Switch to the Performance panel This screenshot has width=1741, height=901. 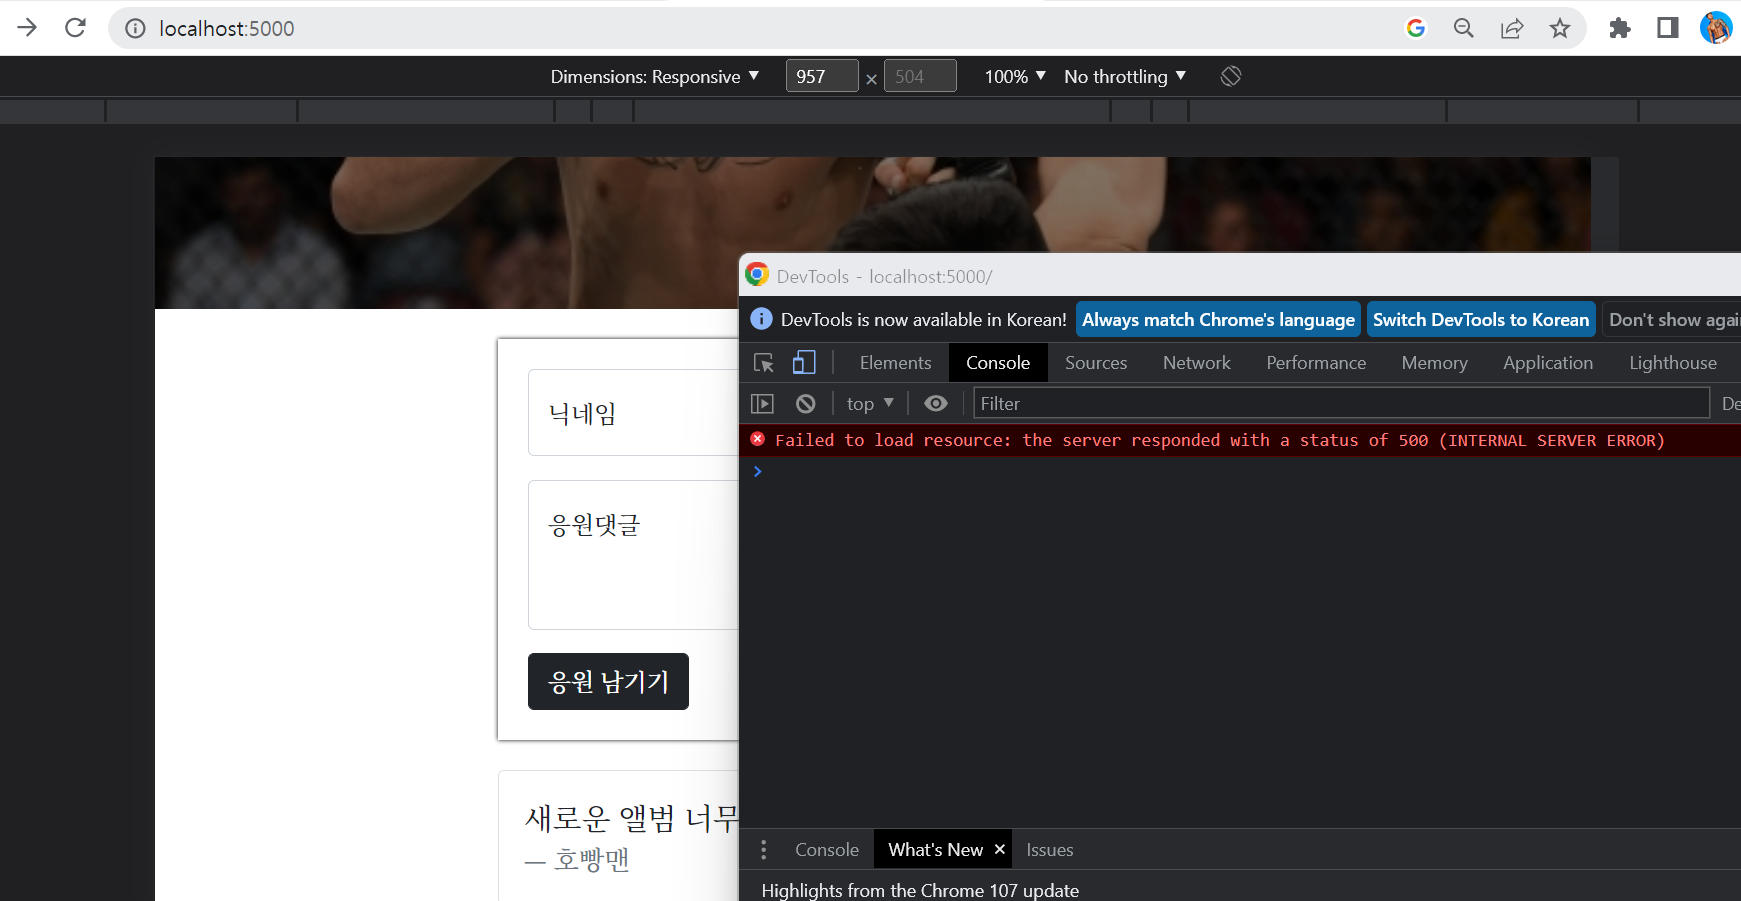(1316, 363)
